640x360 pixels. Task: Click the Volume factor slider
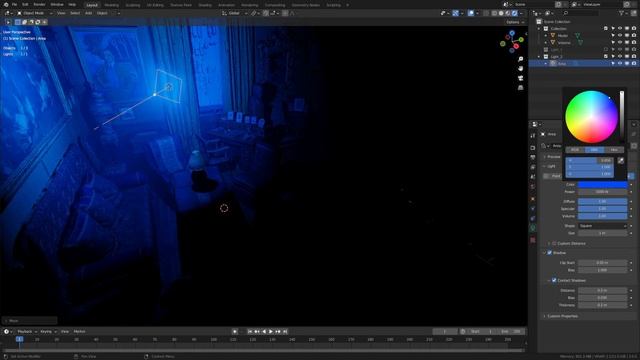click(602, 216)
